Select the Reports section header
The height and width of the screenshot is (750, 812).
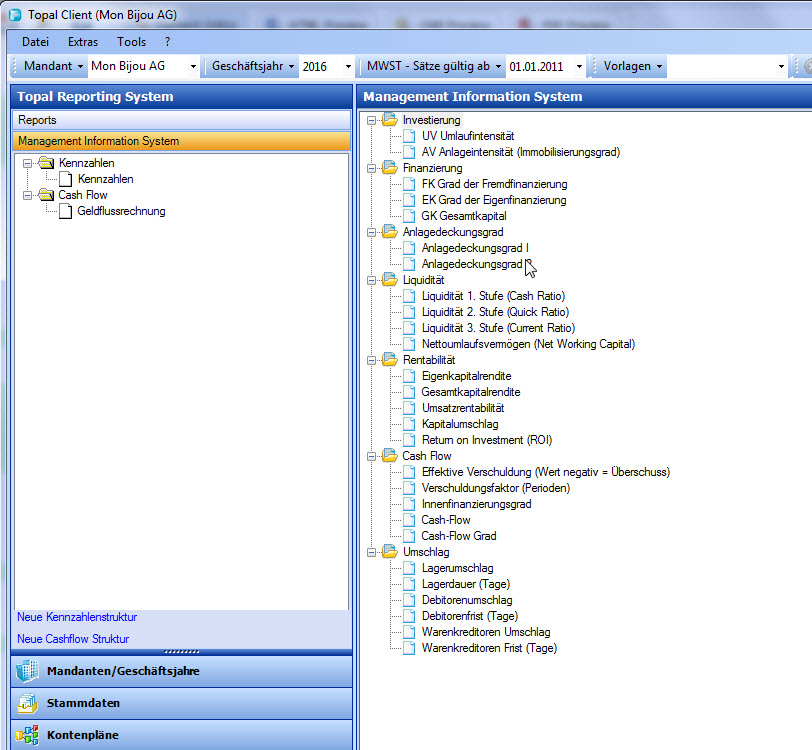(38, 120)
